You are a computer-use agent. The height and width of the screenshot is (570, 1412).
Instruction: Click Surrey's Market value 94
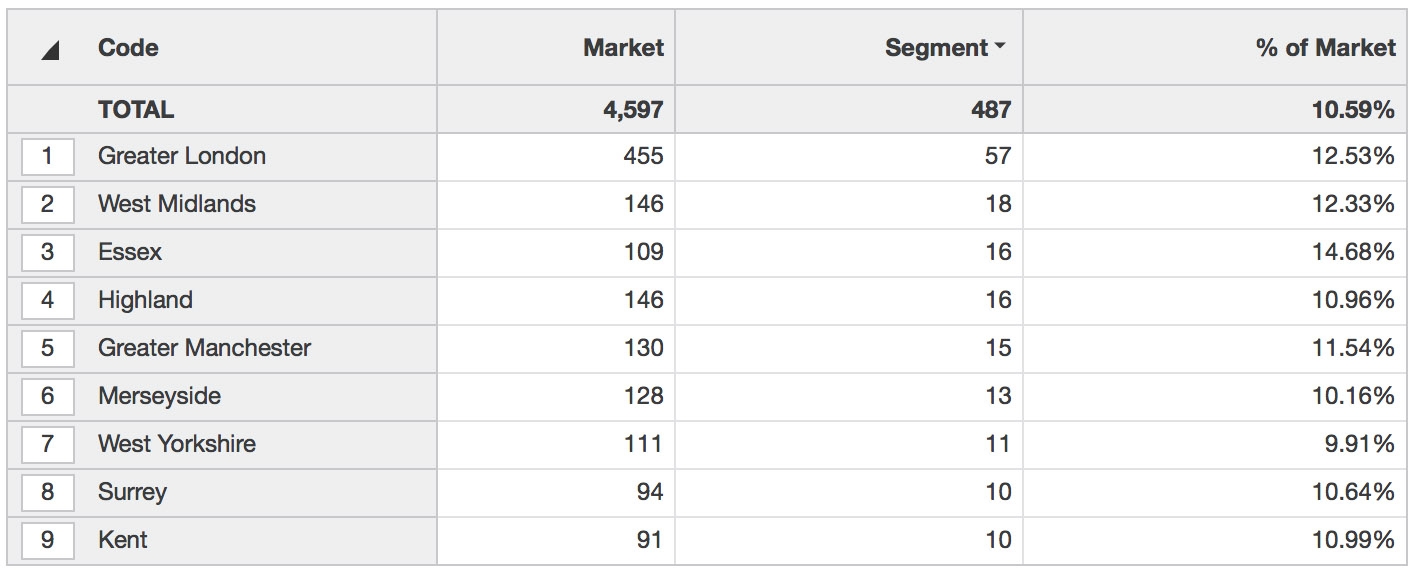coord(649,492)
